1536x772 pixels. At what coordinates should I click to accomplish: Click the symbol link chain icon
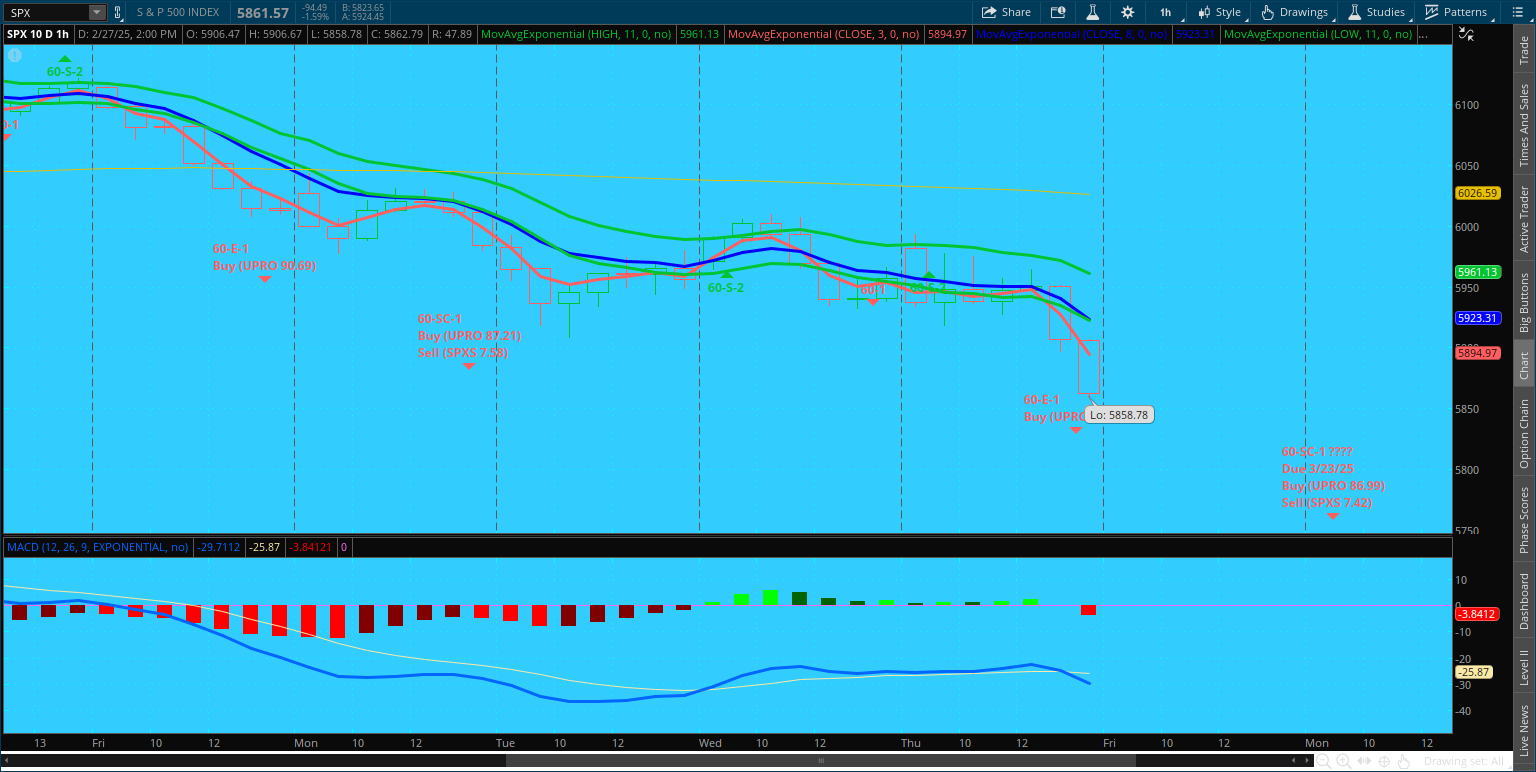[x=118, y=13]
